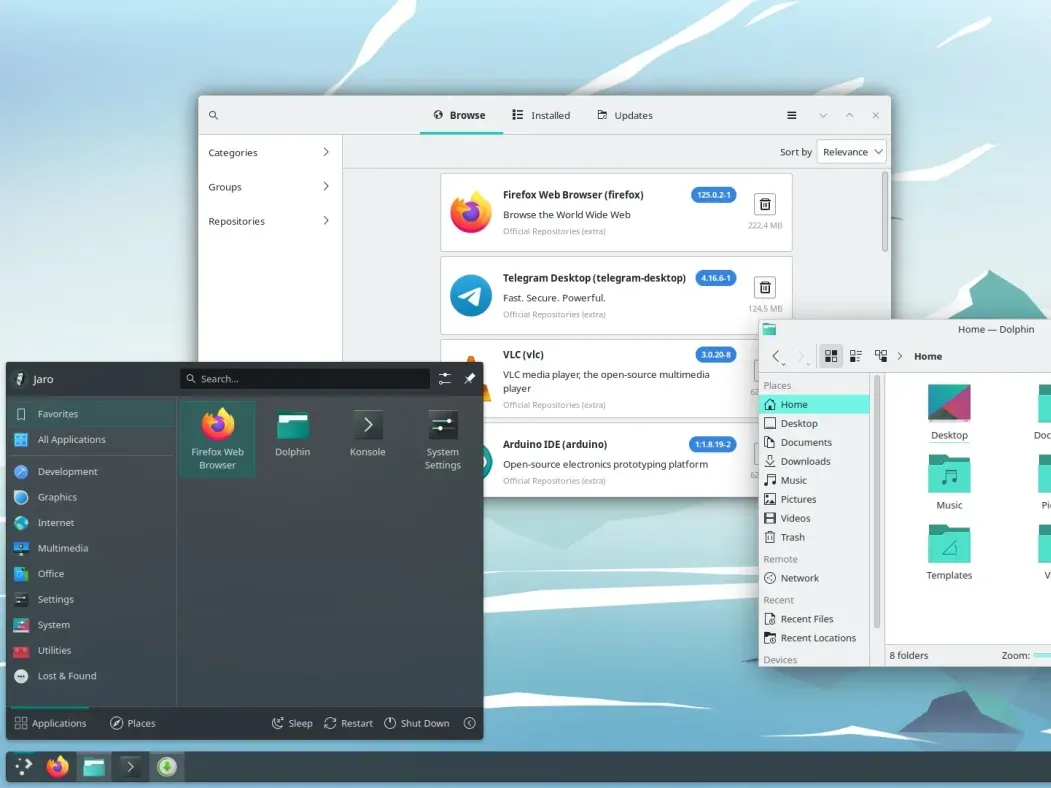
Task: Open Firefox from the taskbar
Action: pos(57,766)
